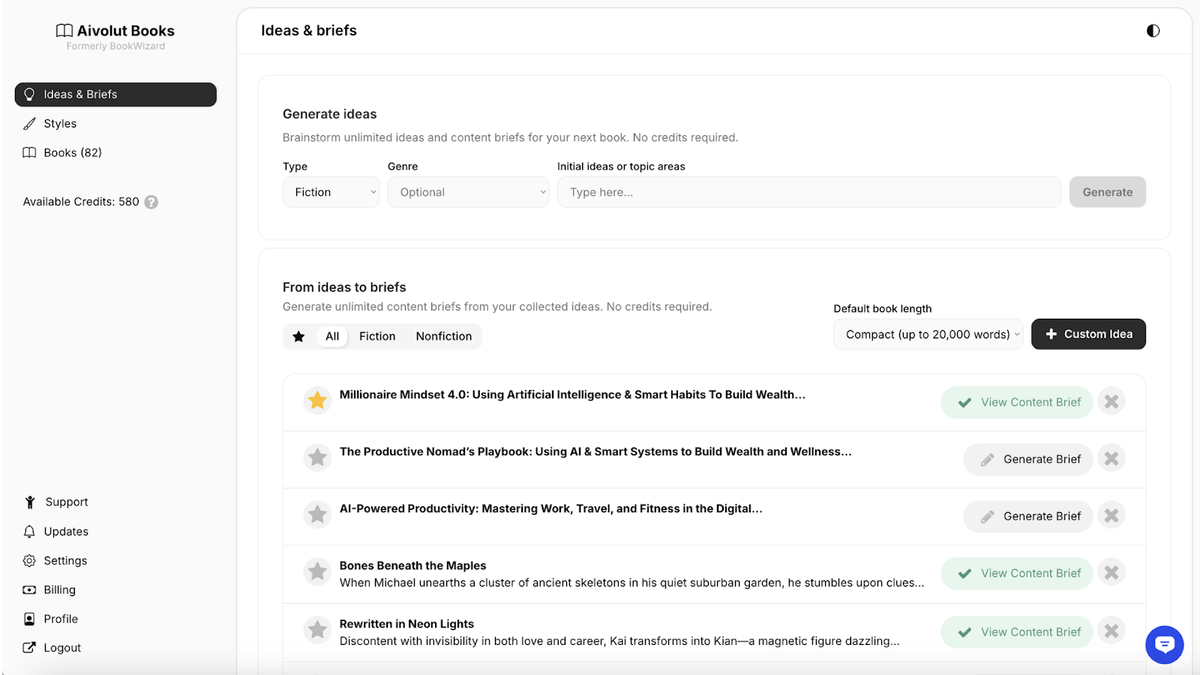1200x675 pixels.
Task: Click the Available Credits help question mark
Action: (x=151, y=202)
